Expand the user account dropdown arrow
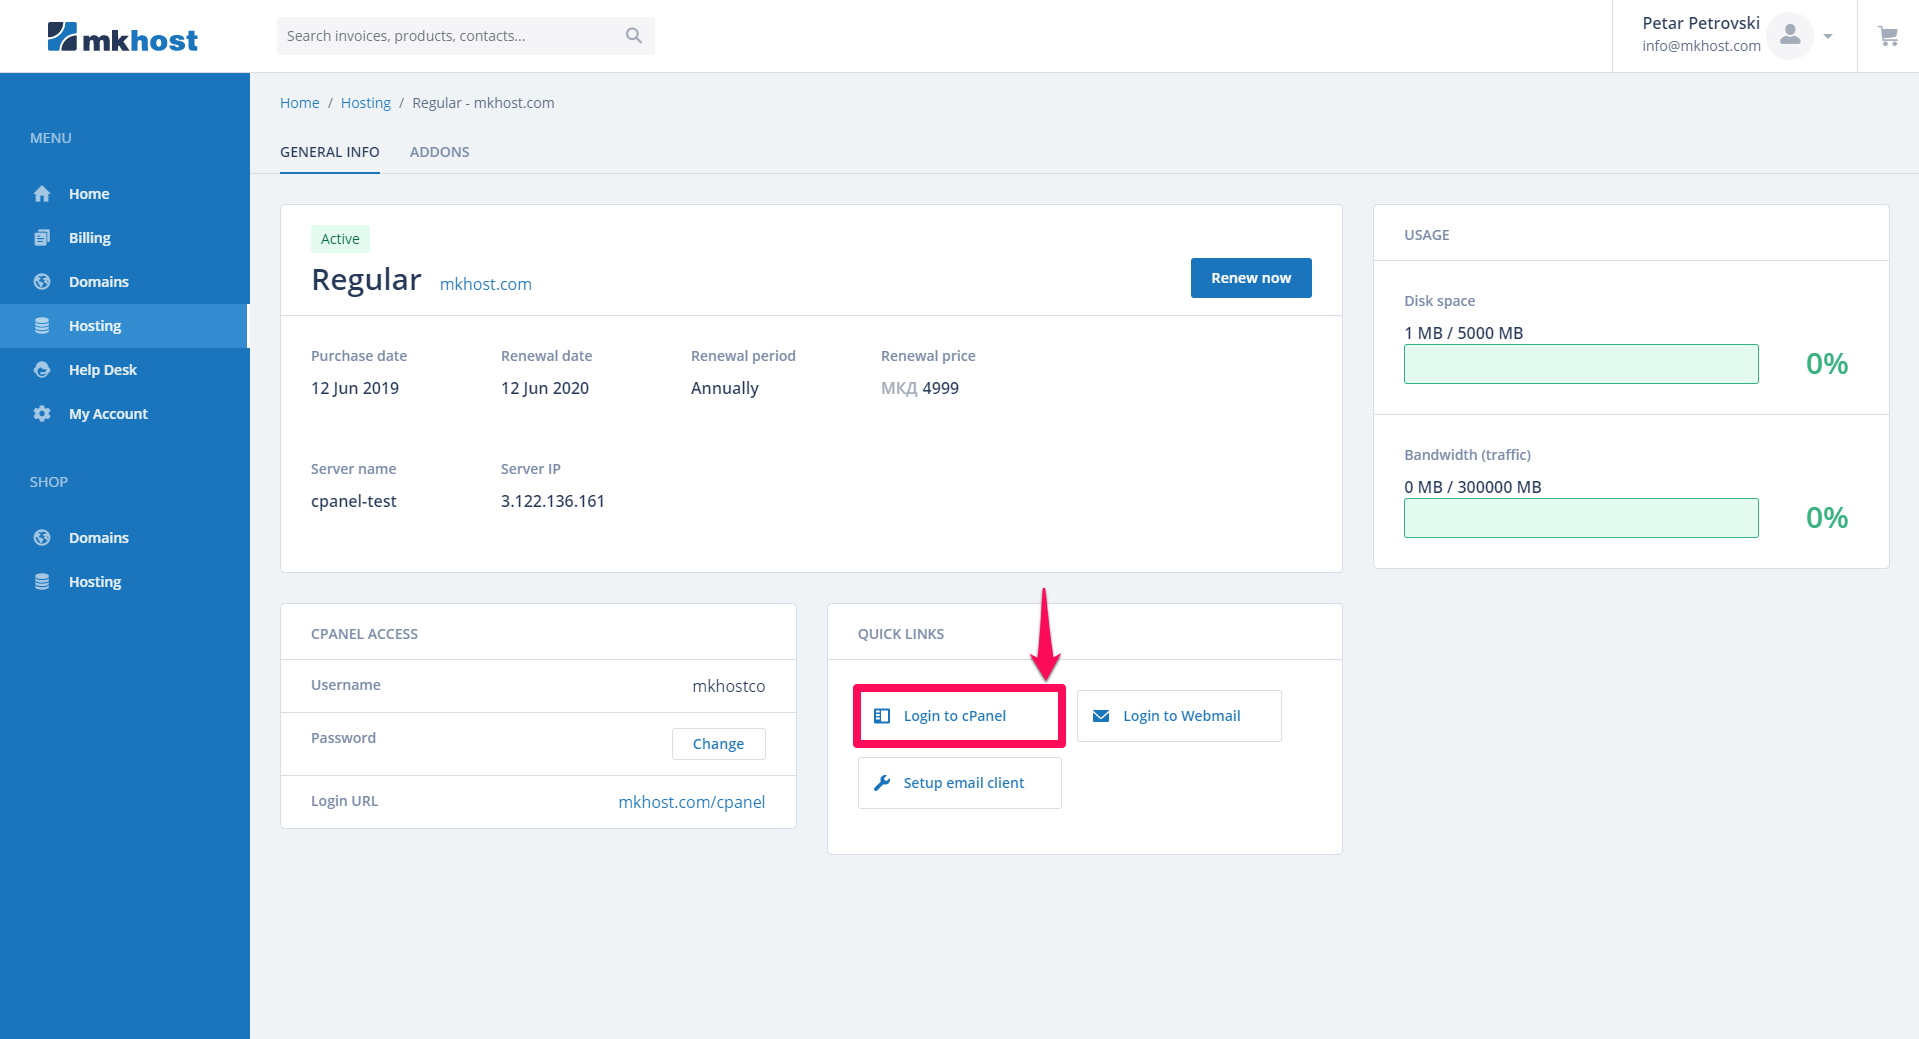The height and width of the screenshot is (1039, 1919). [x=1828, y=37]
